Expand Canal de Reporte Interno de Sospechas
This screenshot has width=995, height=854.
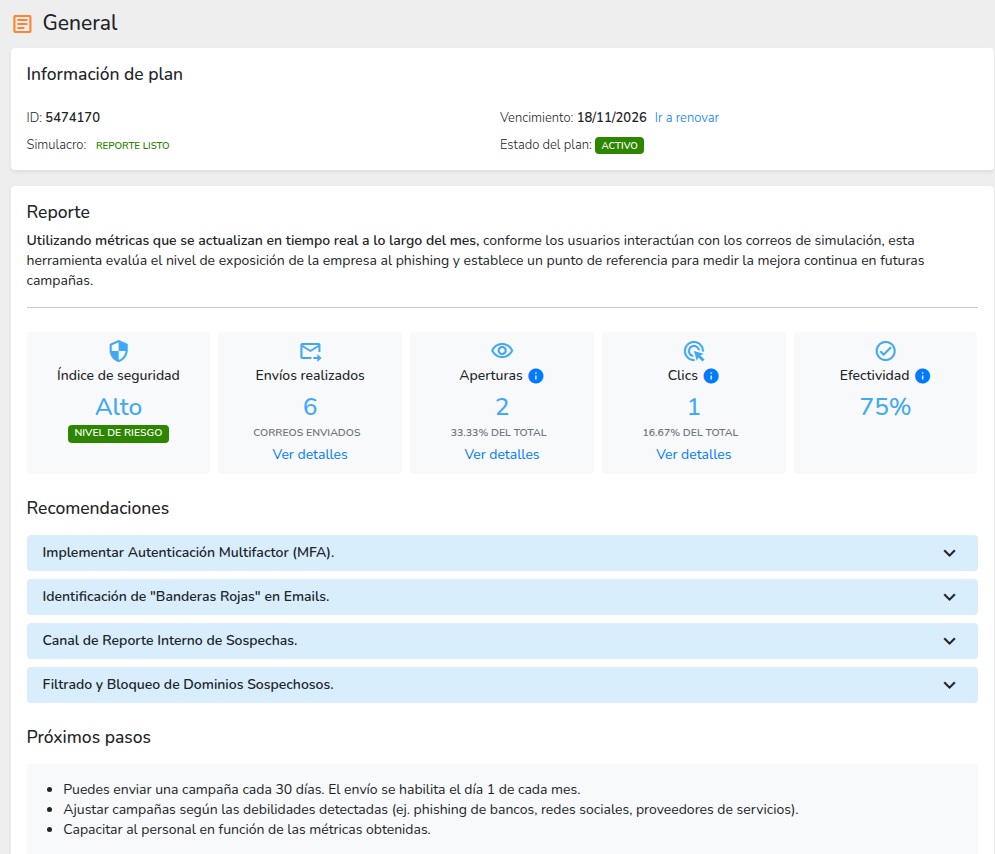tap(949, 641)
